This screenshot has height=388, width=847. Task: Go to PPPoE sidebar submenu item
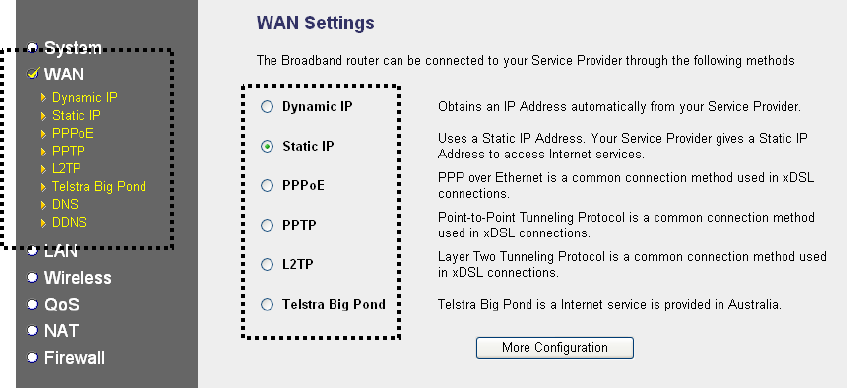(x=72, y=133)
